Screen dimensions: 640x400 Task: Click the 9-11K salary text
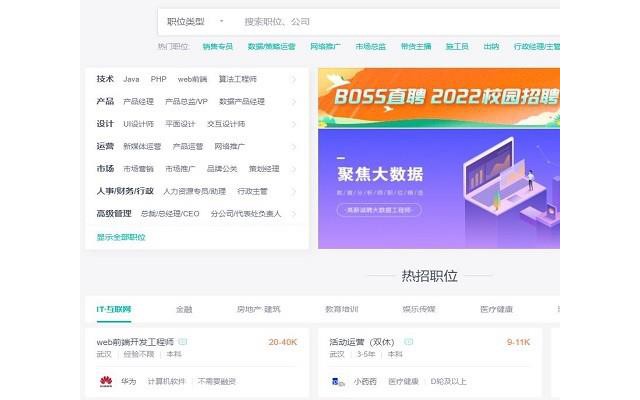point(518,342)
